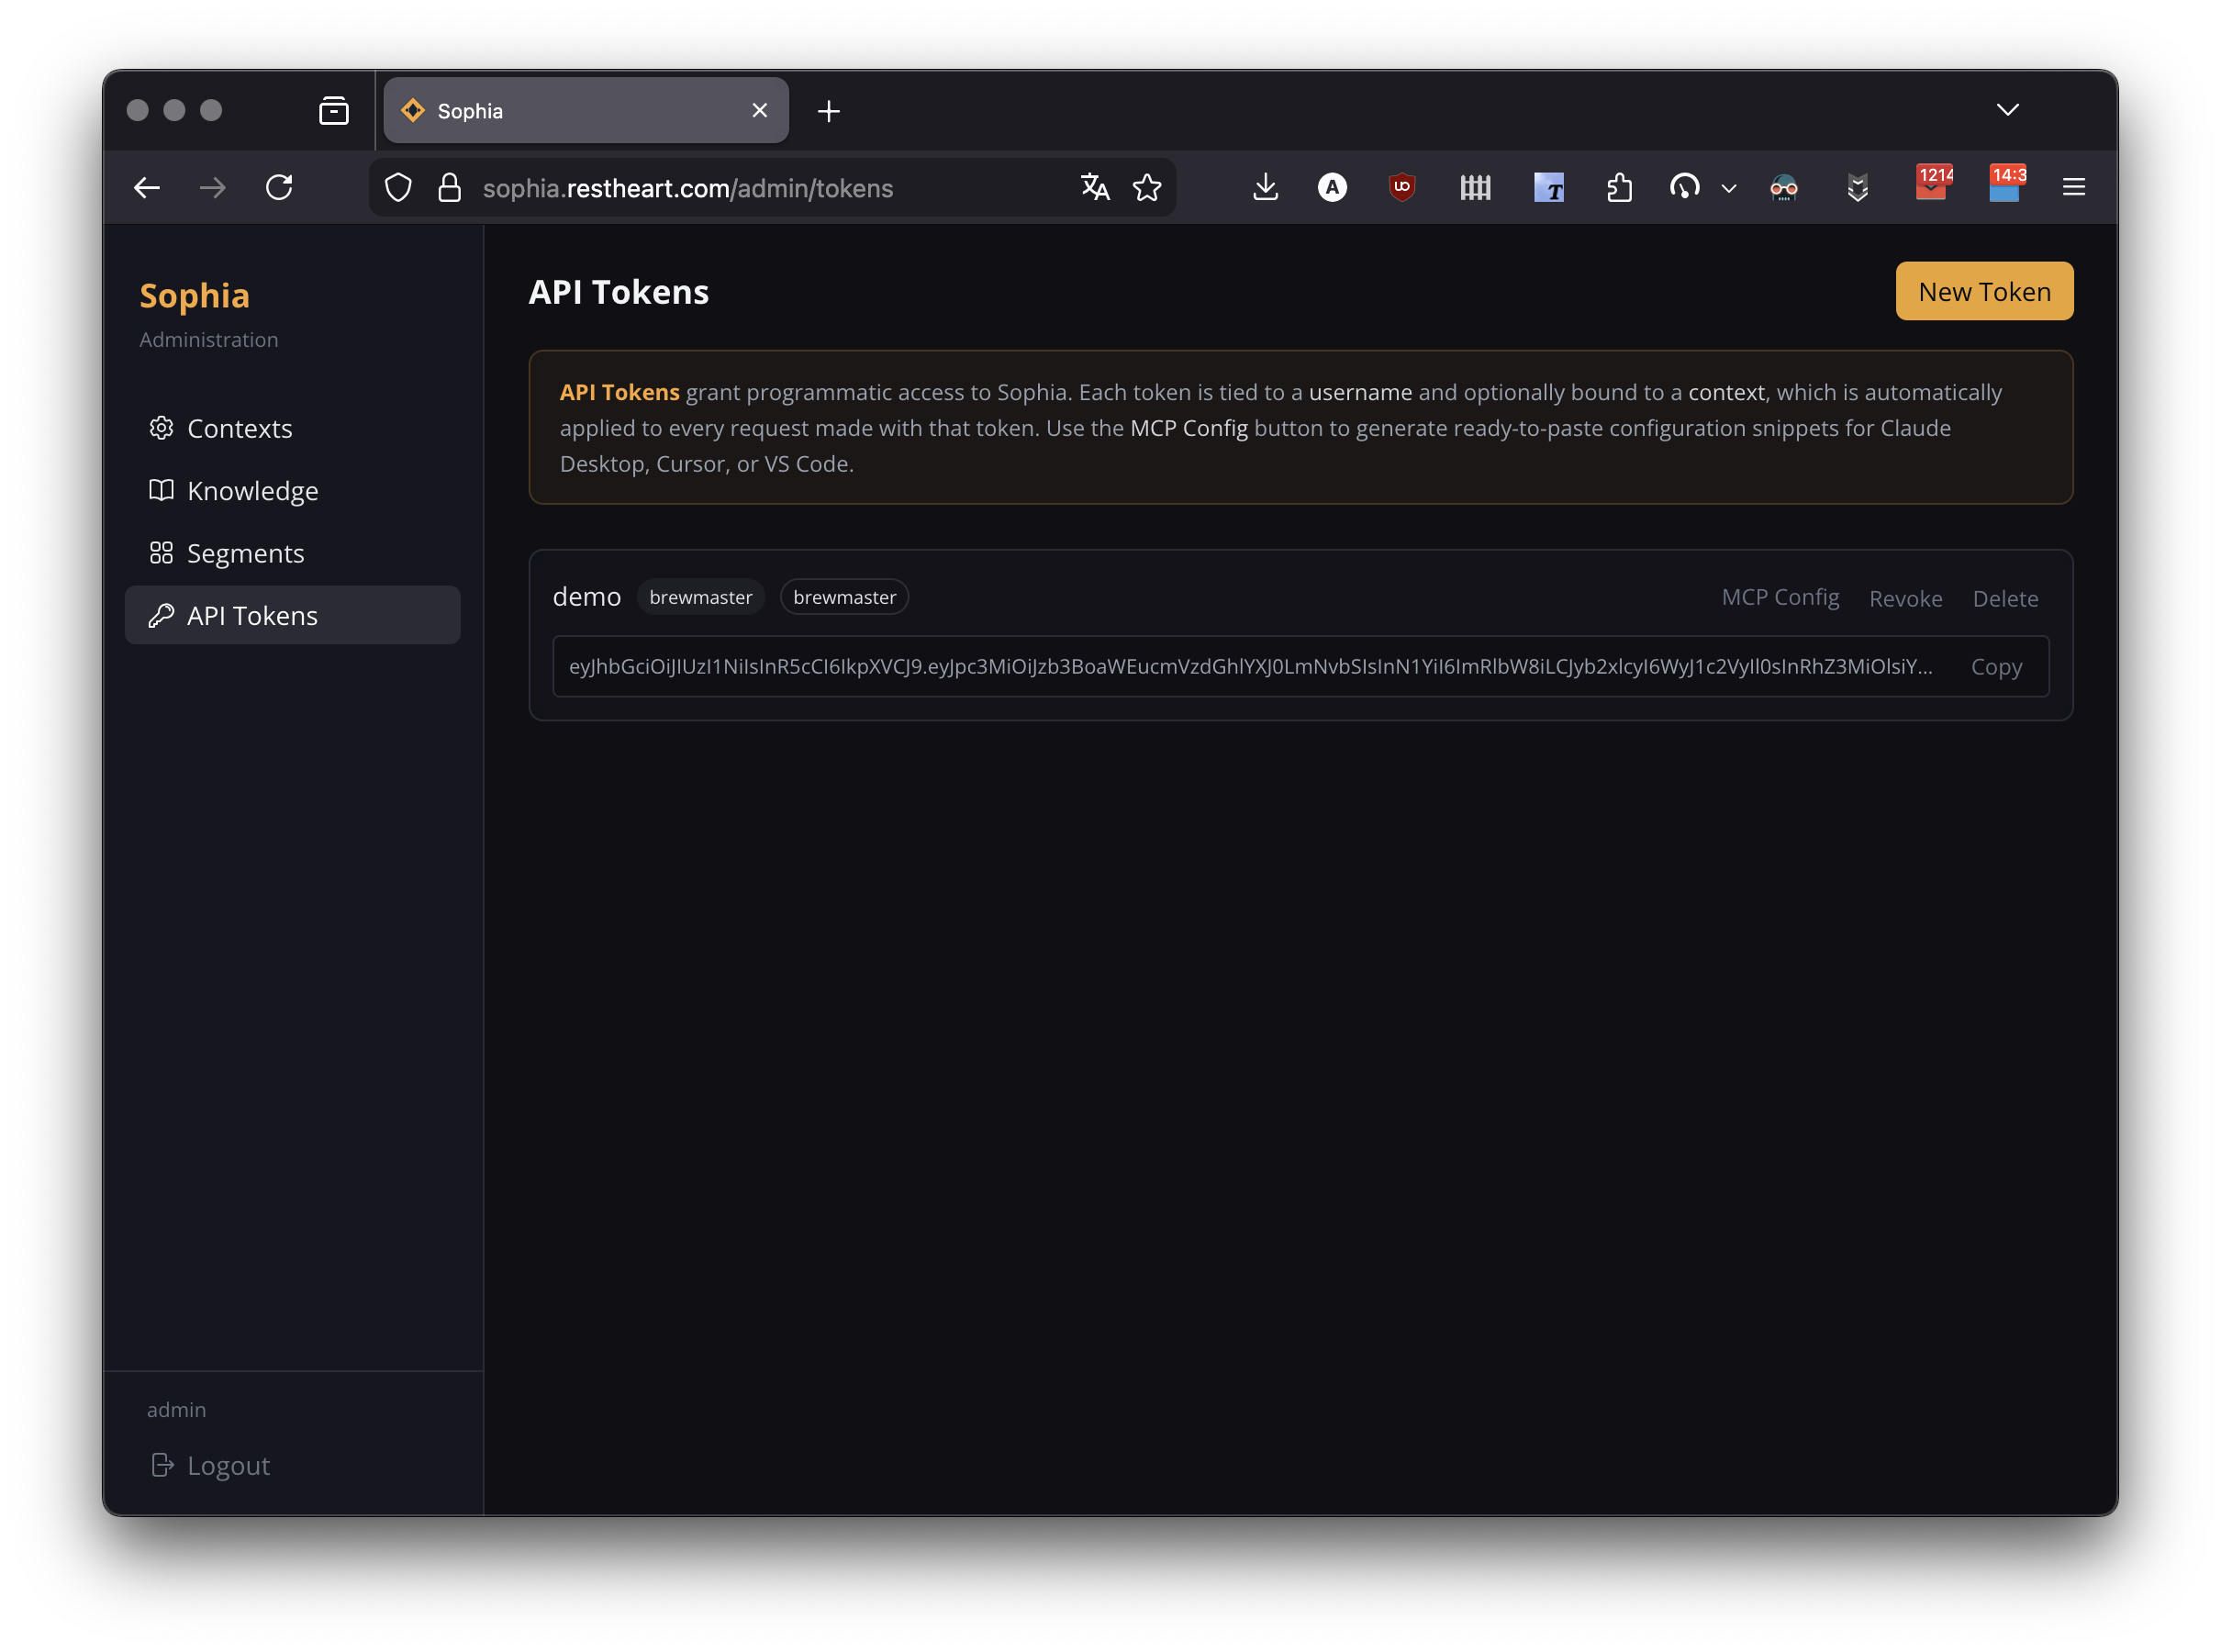The height and width of the screenshot is (1652, 2221).
Task: Click the New Token button
Action: (x=1983, y=292)
